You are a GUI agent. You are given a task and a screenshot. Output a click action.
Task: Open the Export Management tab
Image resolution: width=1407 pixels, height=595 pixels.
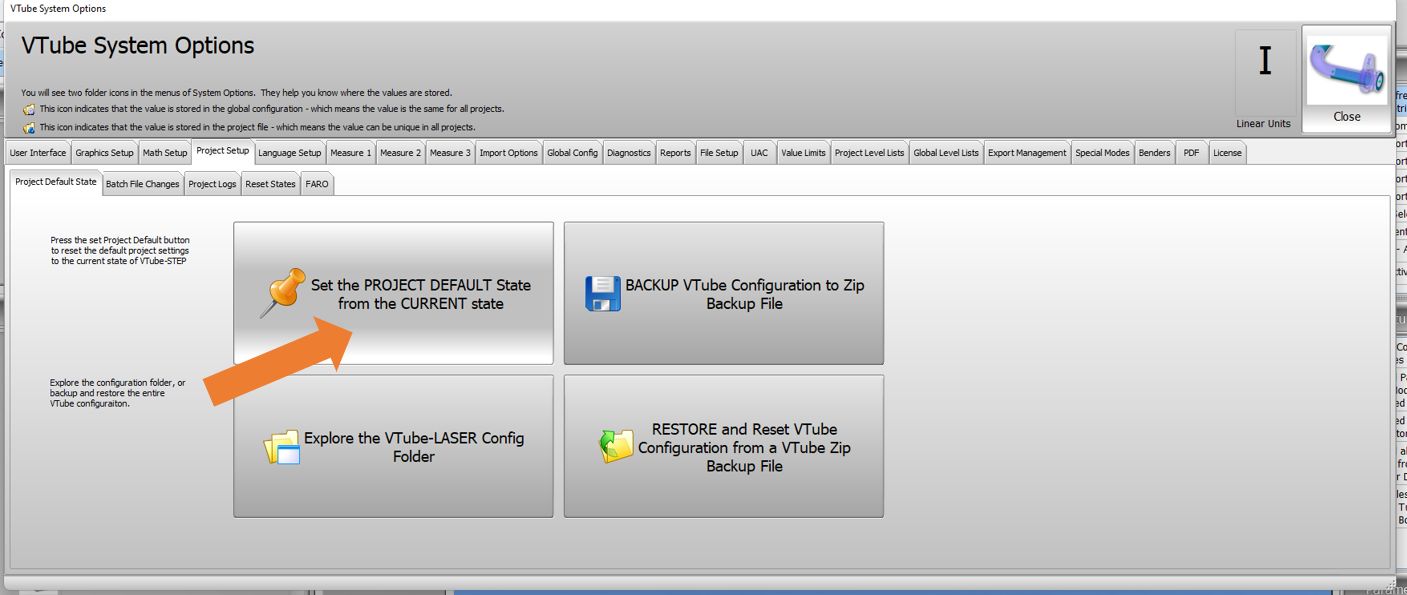[x=1027, y=153]
